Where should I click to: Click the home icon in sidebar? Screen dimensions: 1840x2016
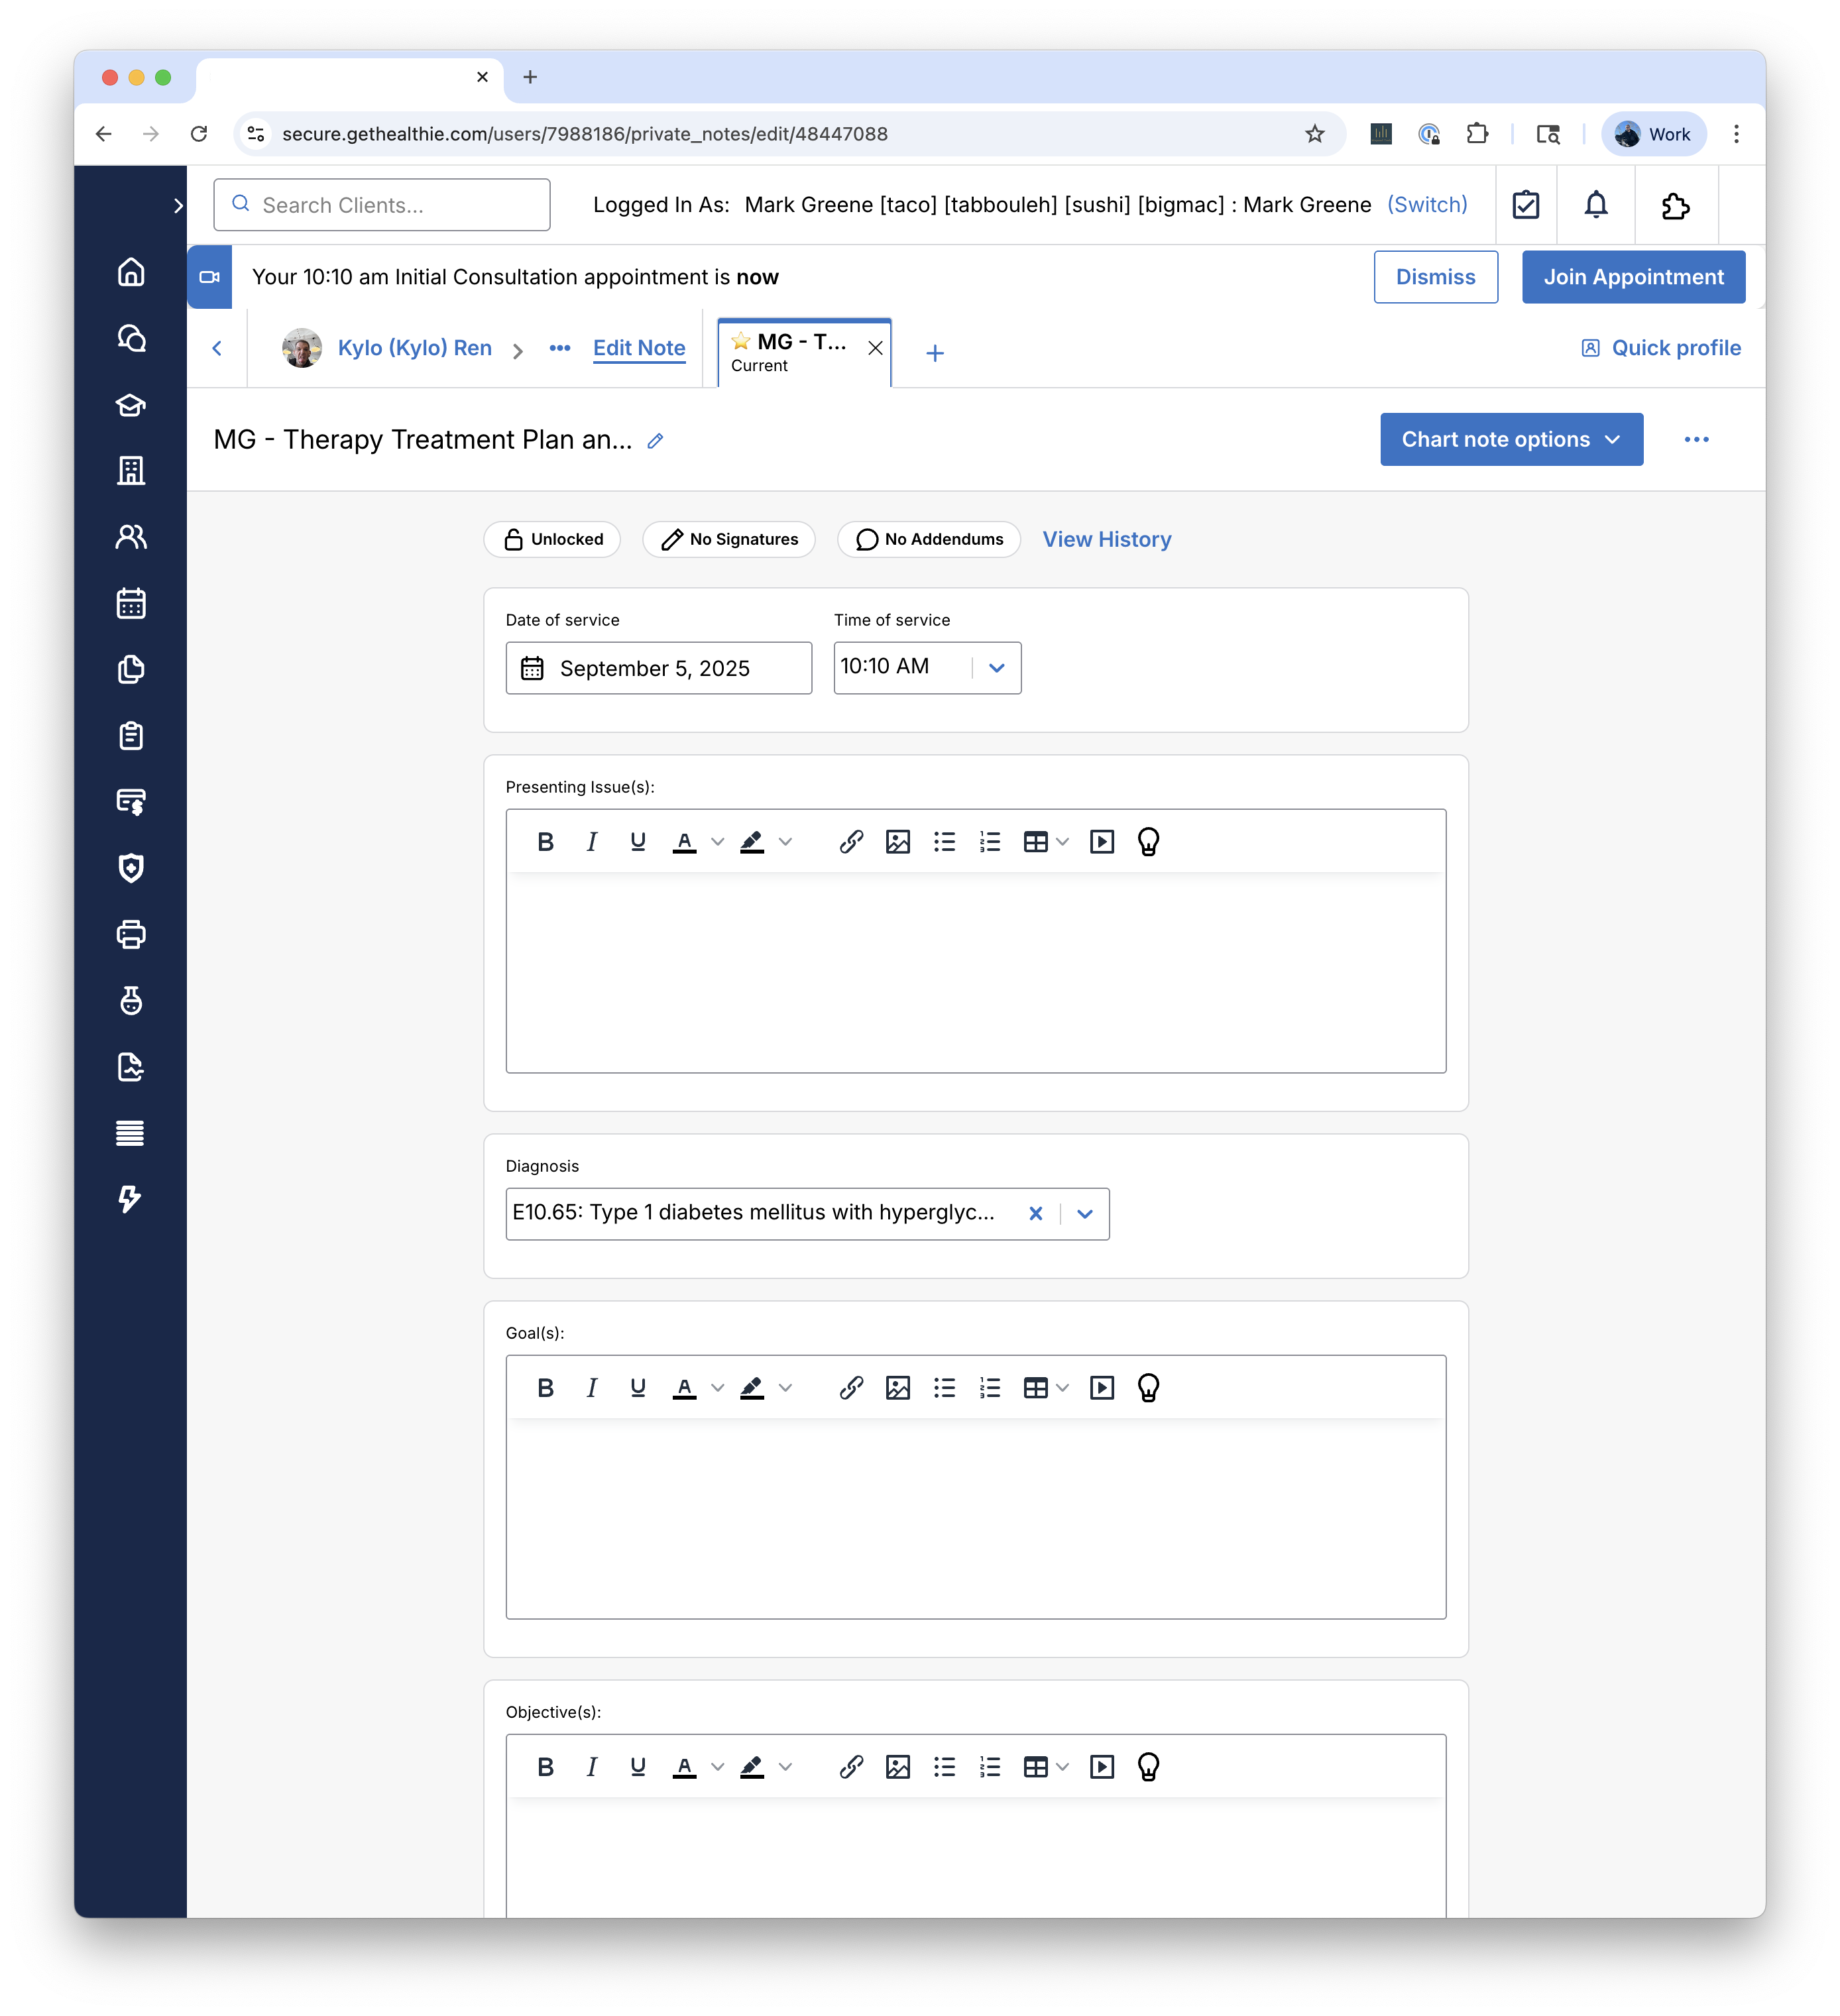[x=131, y=272]
